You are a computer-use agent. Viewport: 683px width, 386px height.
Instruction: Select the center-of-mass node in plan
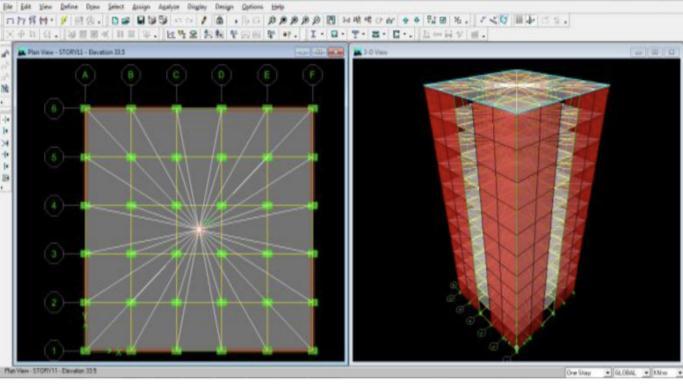pyautogui.click(x=199, y=229)
